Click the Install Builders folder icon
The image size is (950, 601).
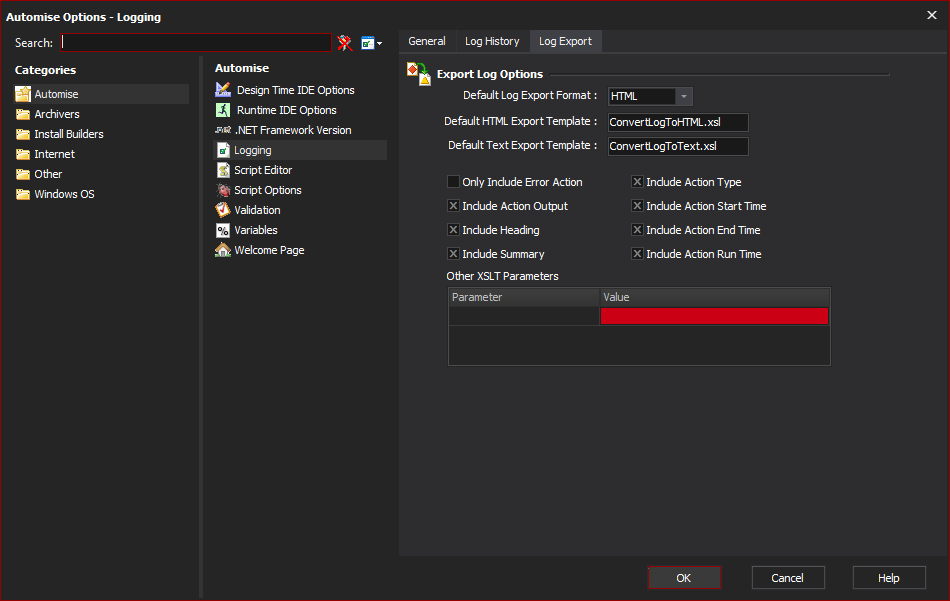[x=23, y=134]
